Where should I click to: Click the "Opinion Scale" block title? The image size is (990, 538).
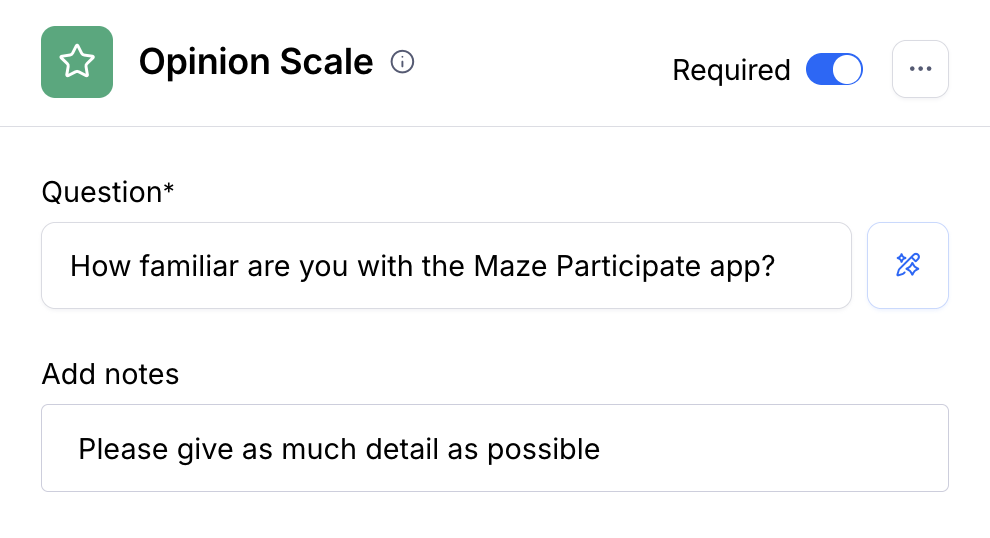click(x=255, y=62)
